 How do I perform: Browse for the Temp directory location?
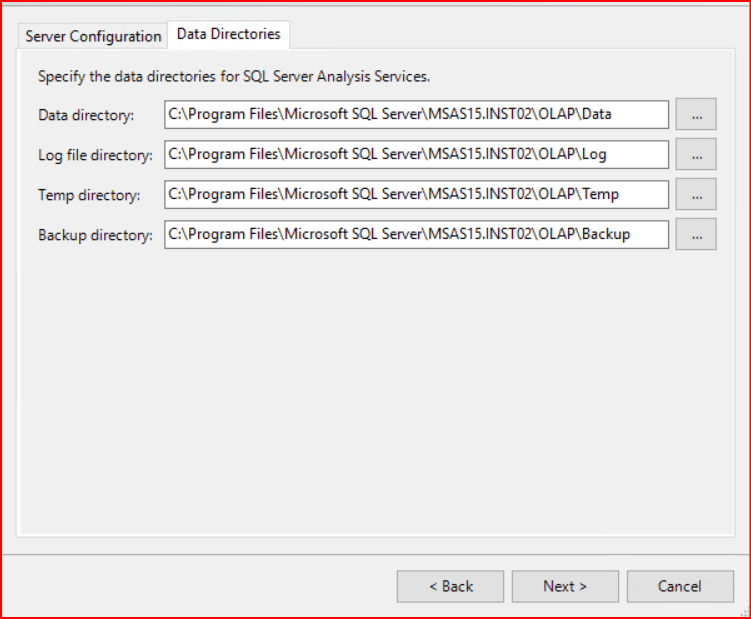(696, 195)
